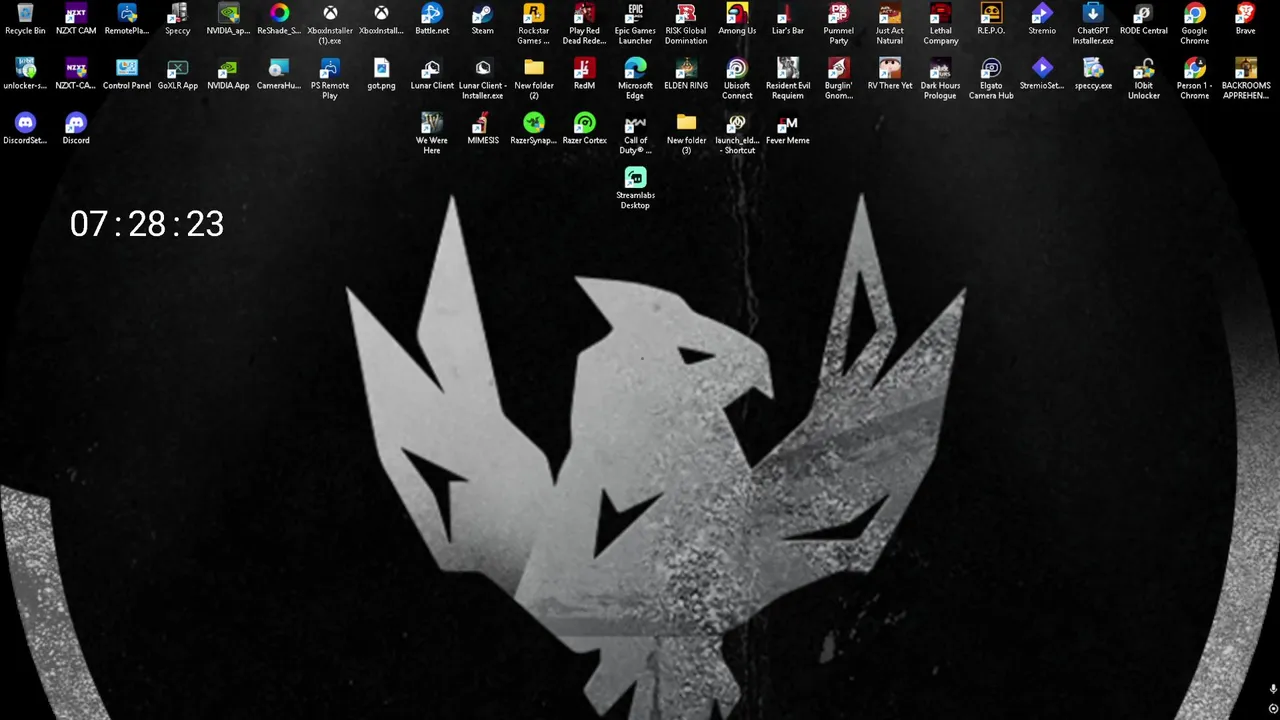Open R.E.P.O. game shortcut
The width and height of the screenshot is (1280, 720).
[991, 19]
